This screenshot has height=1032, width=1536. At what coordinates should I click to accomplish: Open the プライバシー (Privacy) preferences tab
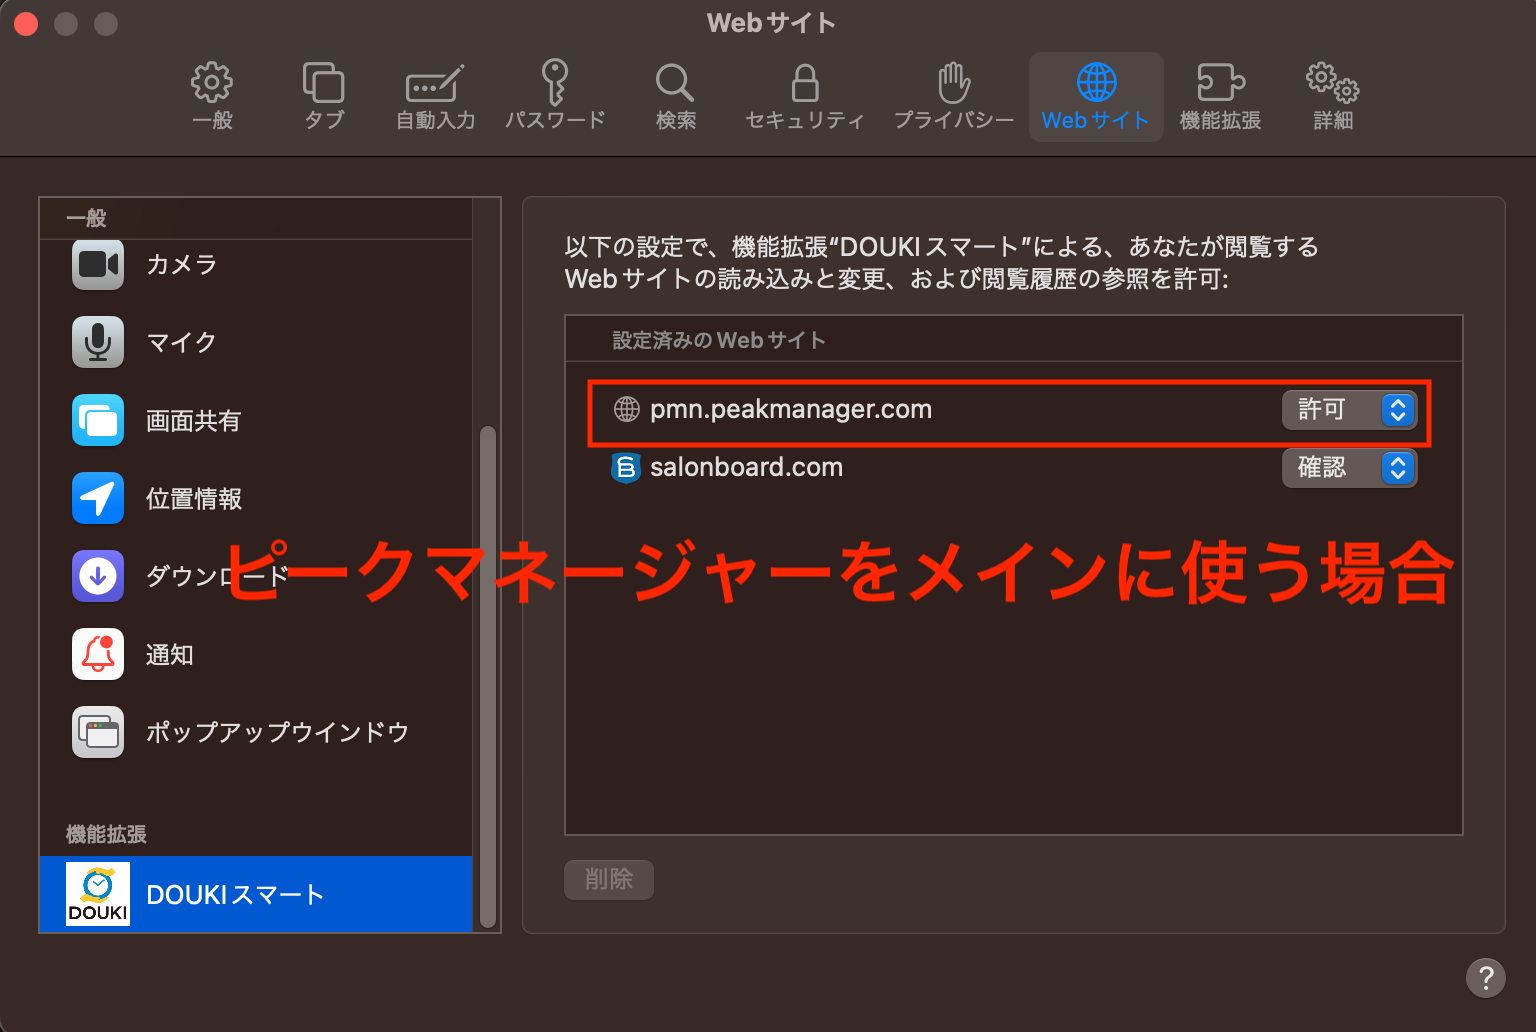[x=954, y=97]
